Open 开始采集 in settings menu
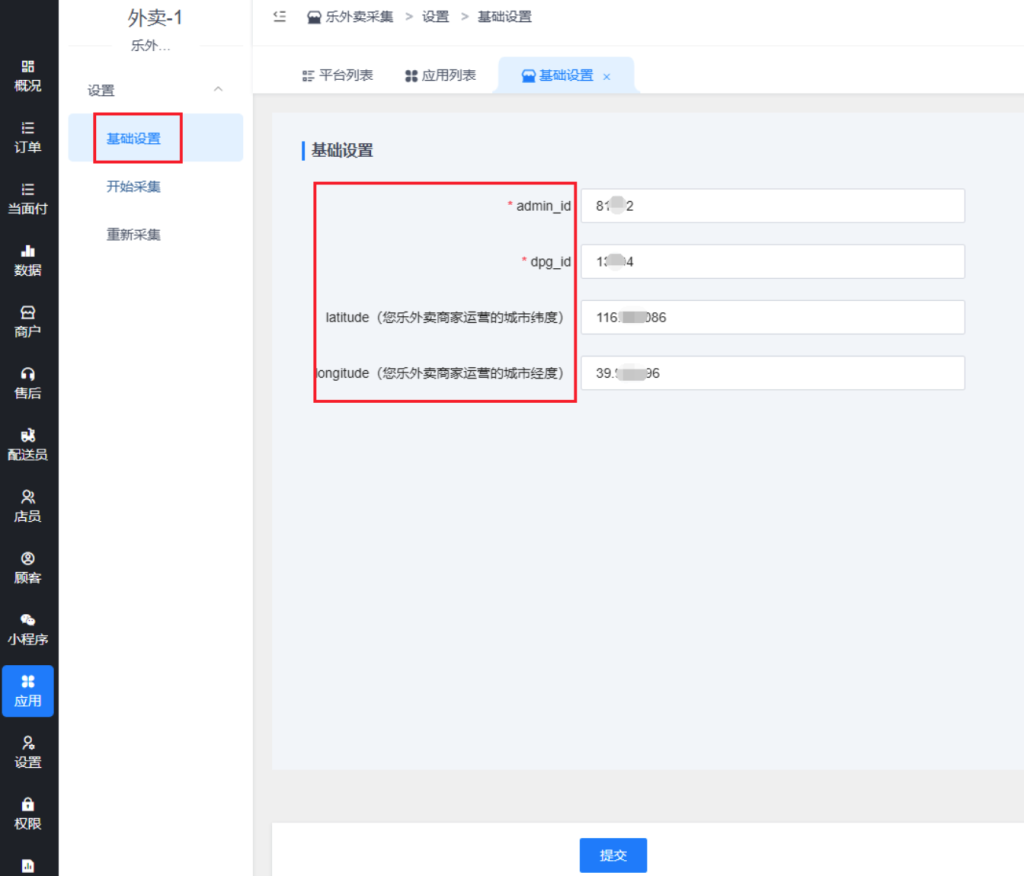This screenshot has height=876, width=1024. (x=134, y=187)
